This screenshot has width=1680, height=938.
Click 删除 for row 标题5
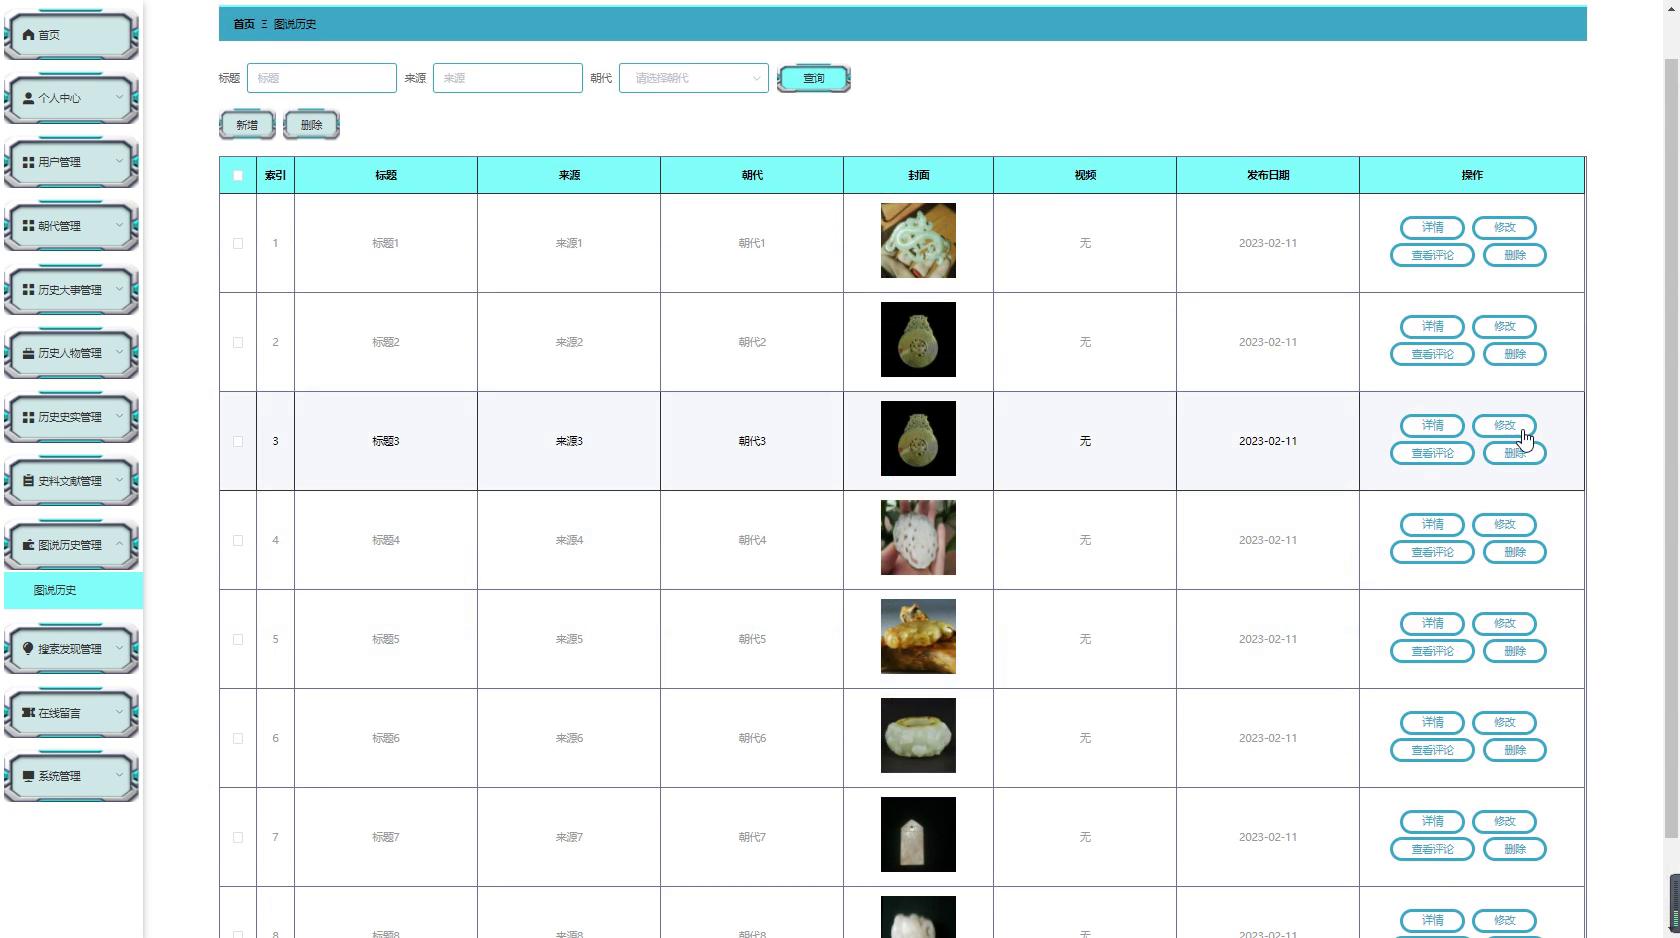click(1515, 651)
